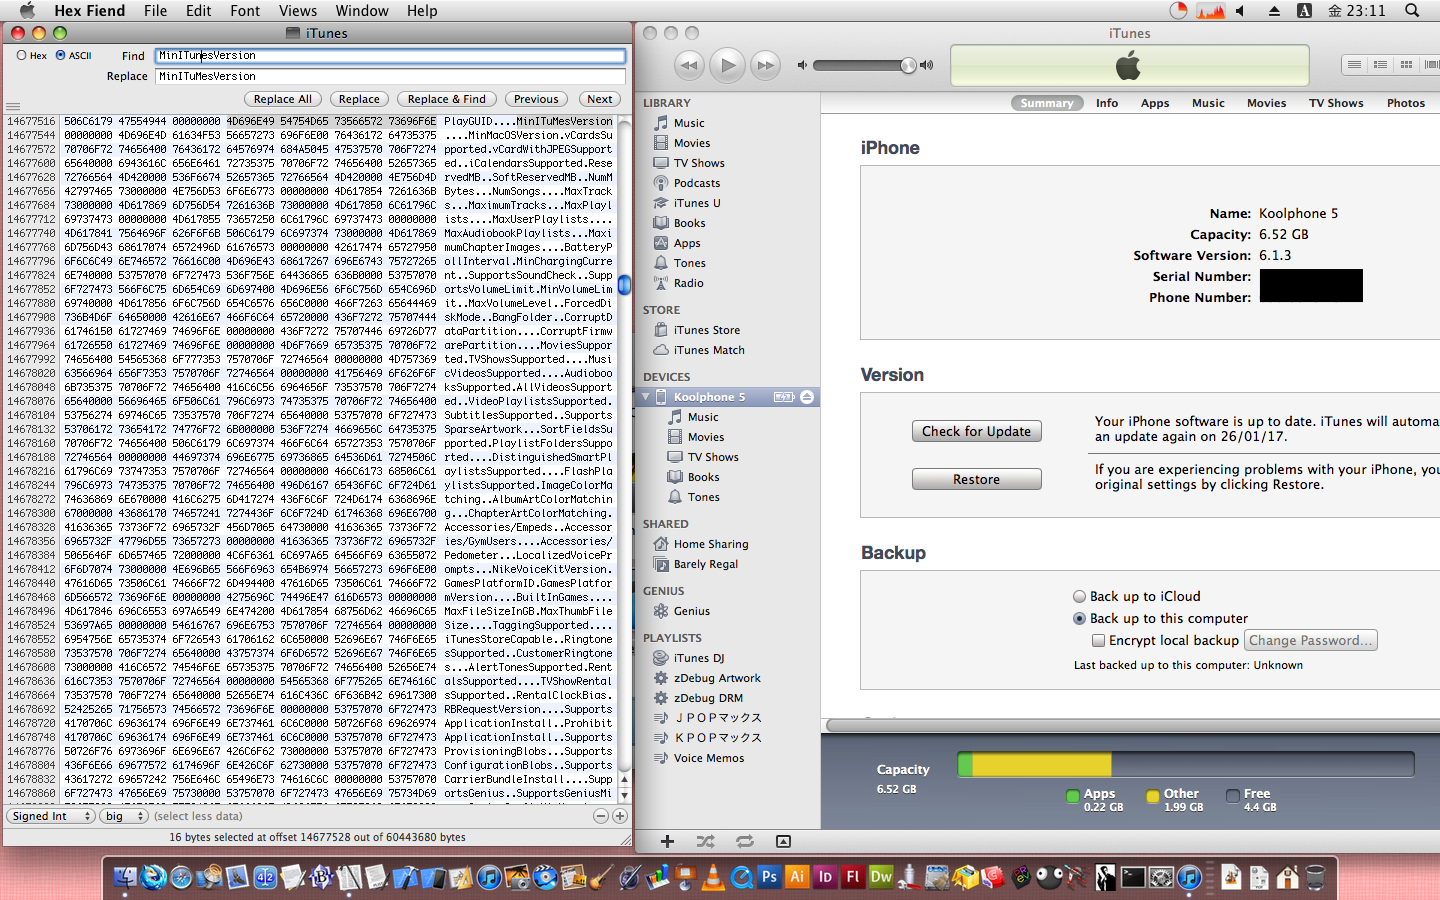1440x900 pixels.
Task: Click the repeat icon in the bottom bar
Action: (x=745, y=842)
